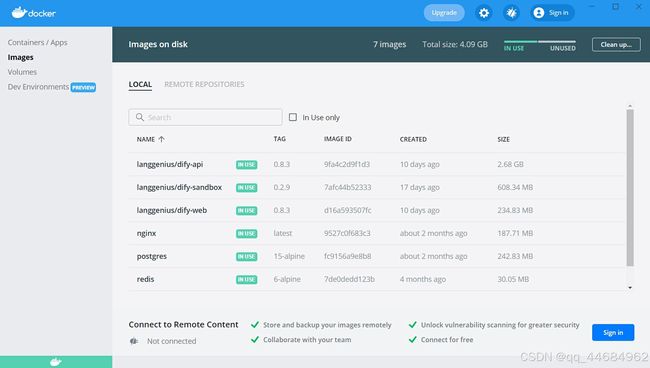Viewport: 650px width, 368px height.
Task: Click the Clean up... button
Action: tap(616, 44)
